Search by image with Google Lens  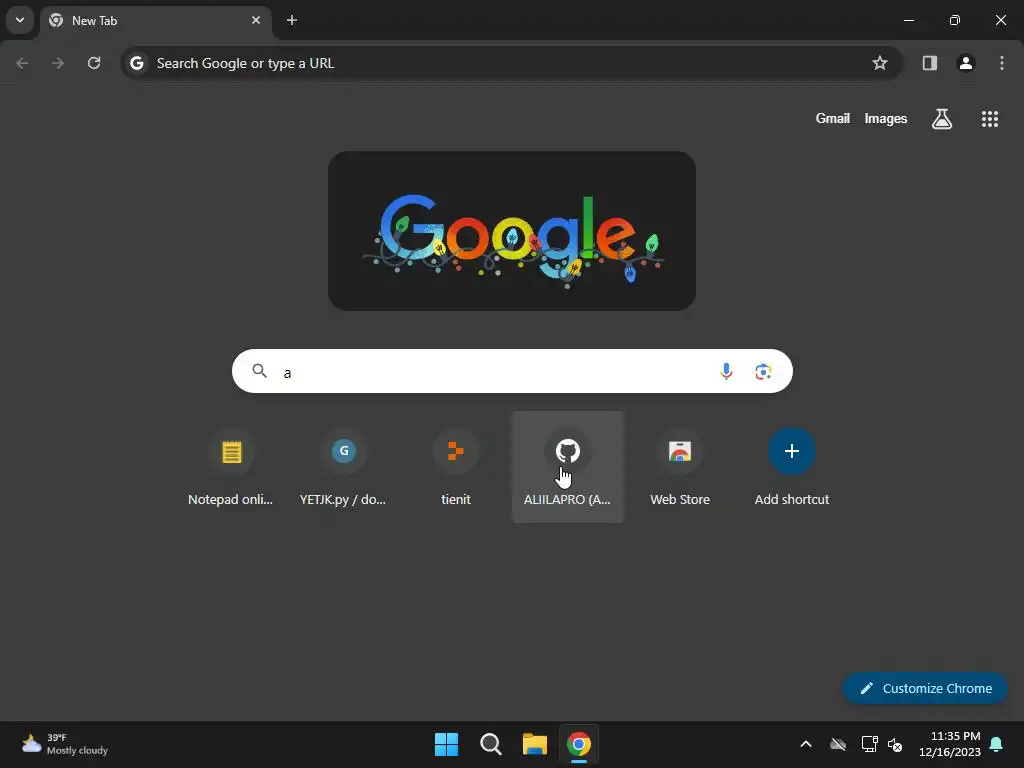(x=763, y=372)
